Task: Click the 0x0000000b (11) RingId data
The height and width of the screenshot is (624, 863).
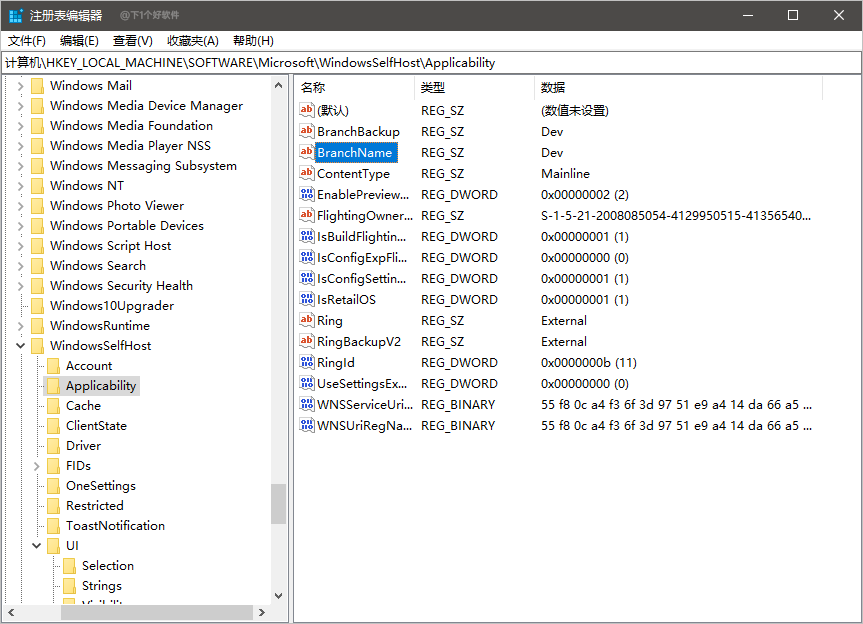Action: (588, 363)
